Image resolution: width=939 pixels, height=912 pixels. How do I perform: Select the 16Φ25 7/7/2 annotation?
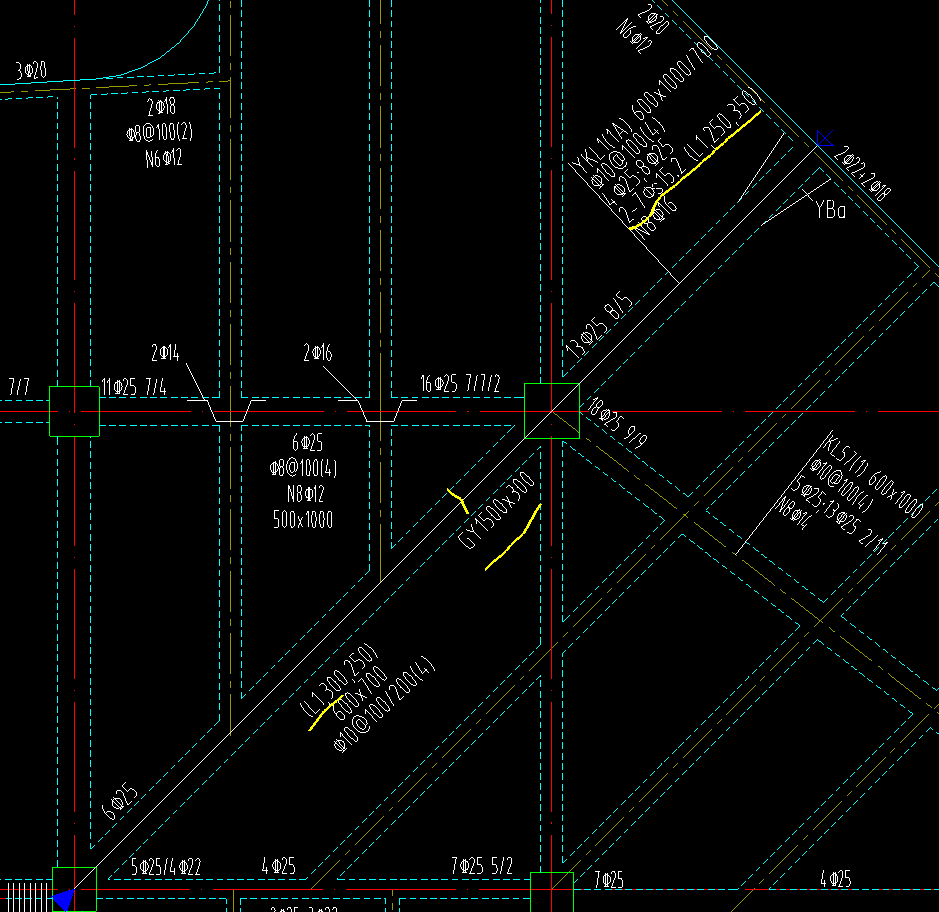click(460, 383)
